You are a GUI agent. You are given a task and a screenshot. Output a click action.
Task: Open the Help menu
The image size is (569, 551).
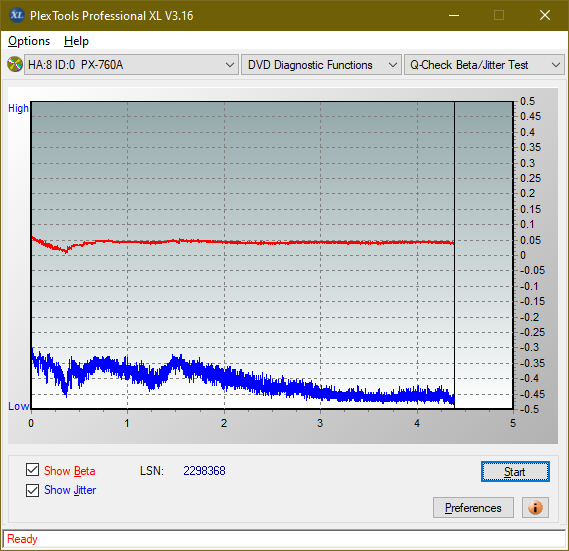pyautogui.click(x=76, y=41)
